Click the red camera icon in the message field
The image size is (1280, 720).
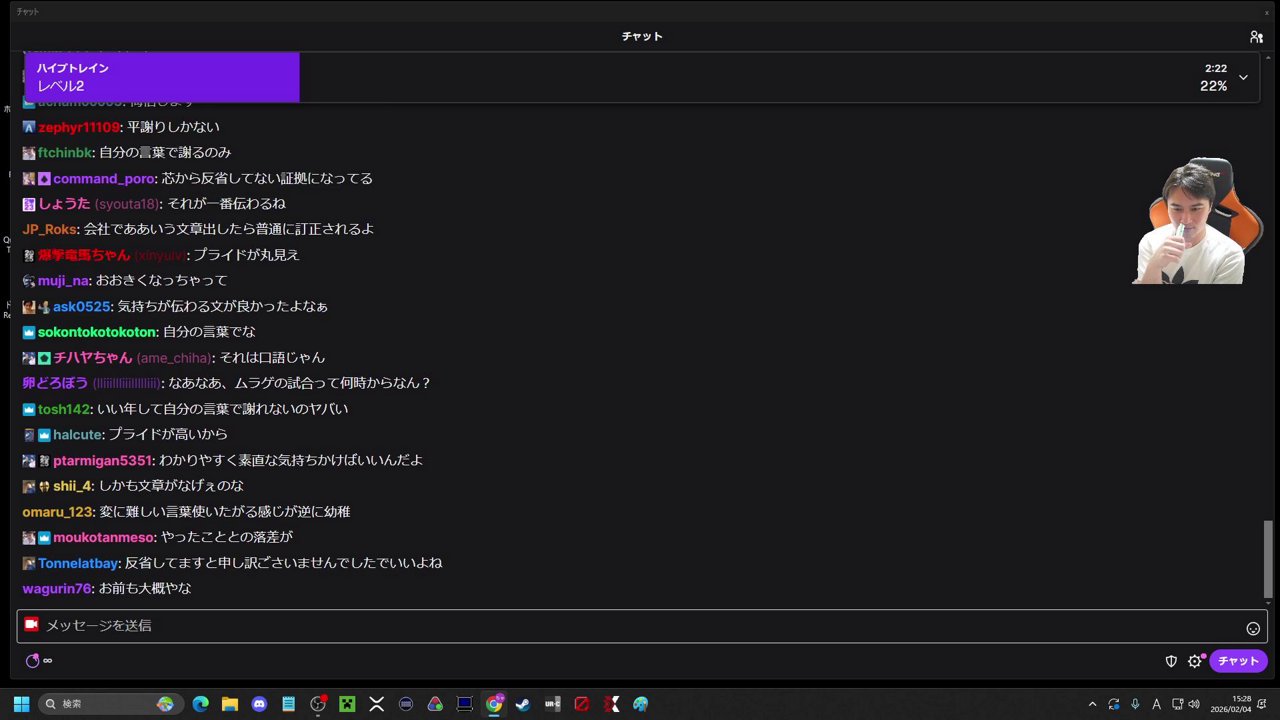pos(31,625)
